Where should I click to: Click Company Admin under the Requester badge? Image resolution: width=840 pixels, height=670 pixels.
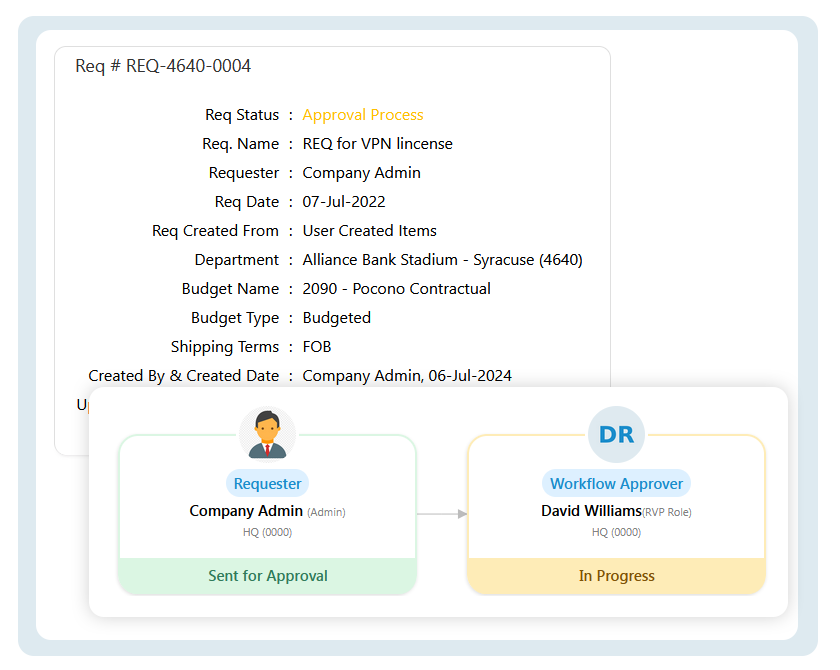click(246, 511)
